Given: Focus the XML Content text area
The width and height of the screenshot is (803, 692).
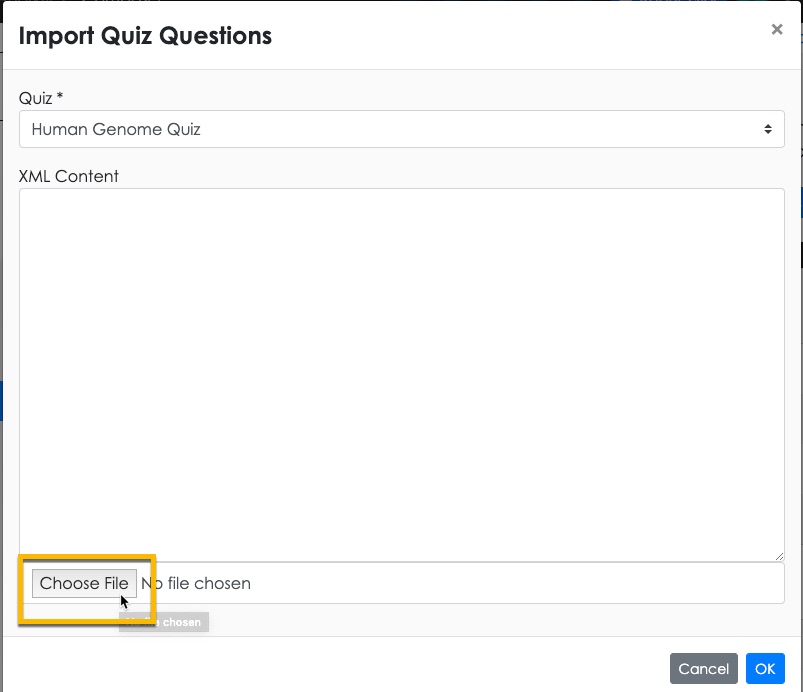Looking at the screenshot, I should 402,375.
